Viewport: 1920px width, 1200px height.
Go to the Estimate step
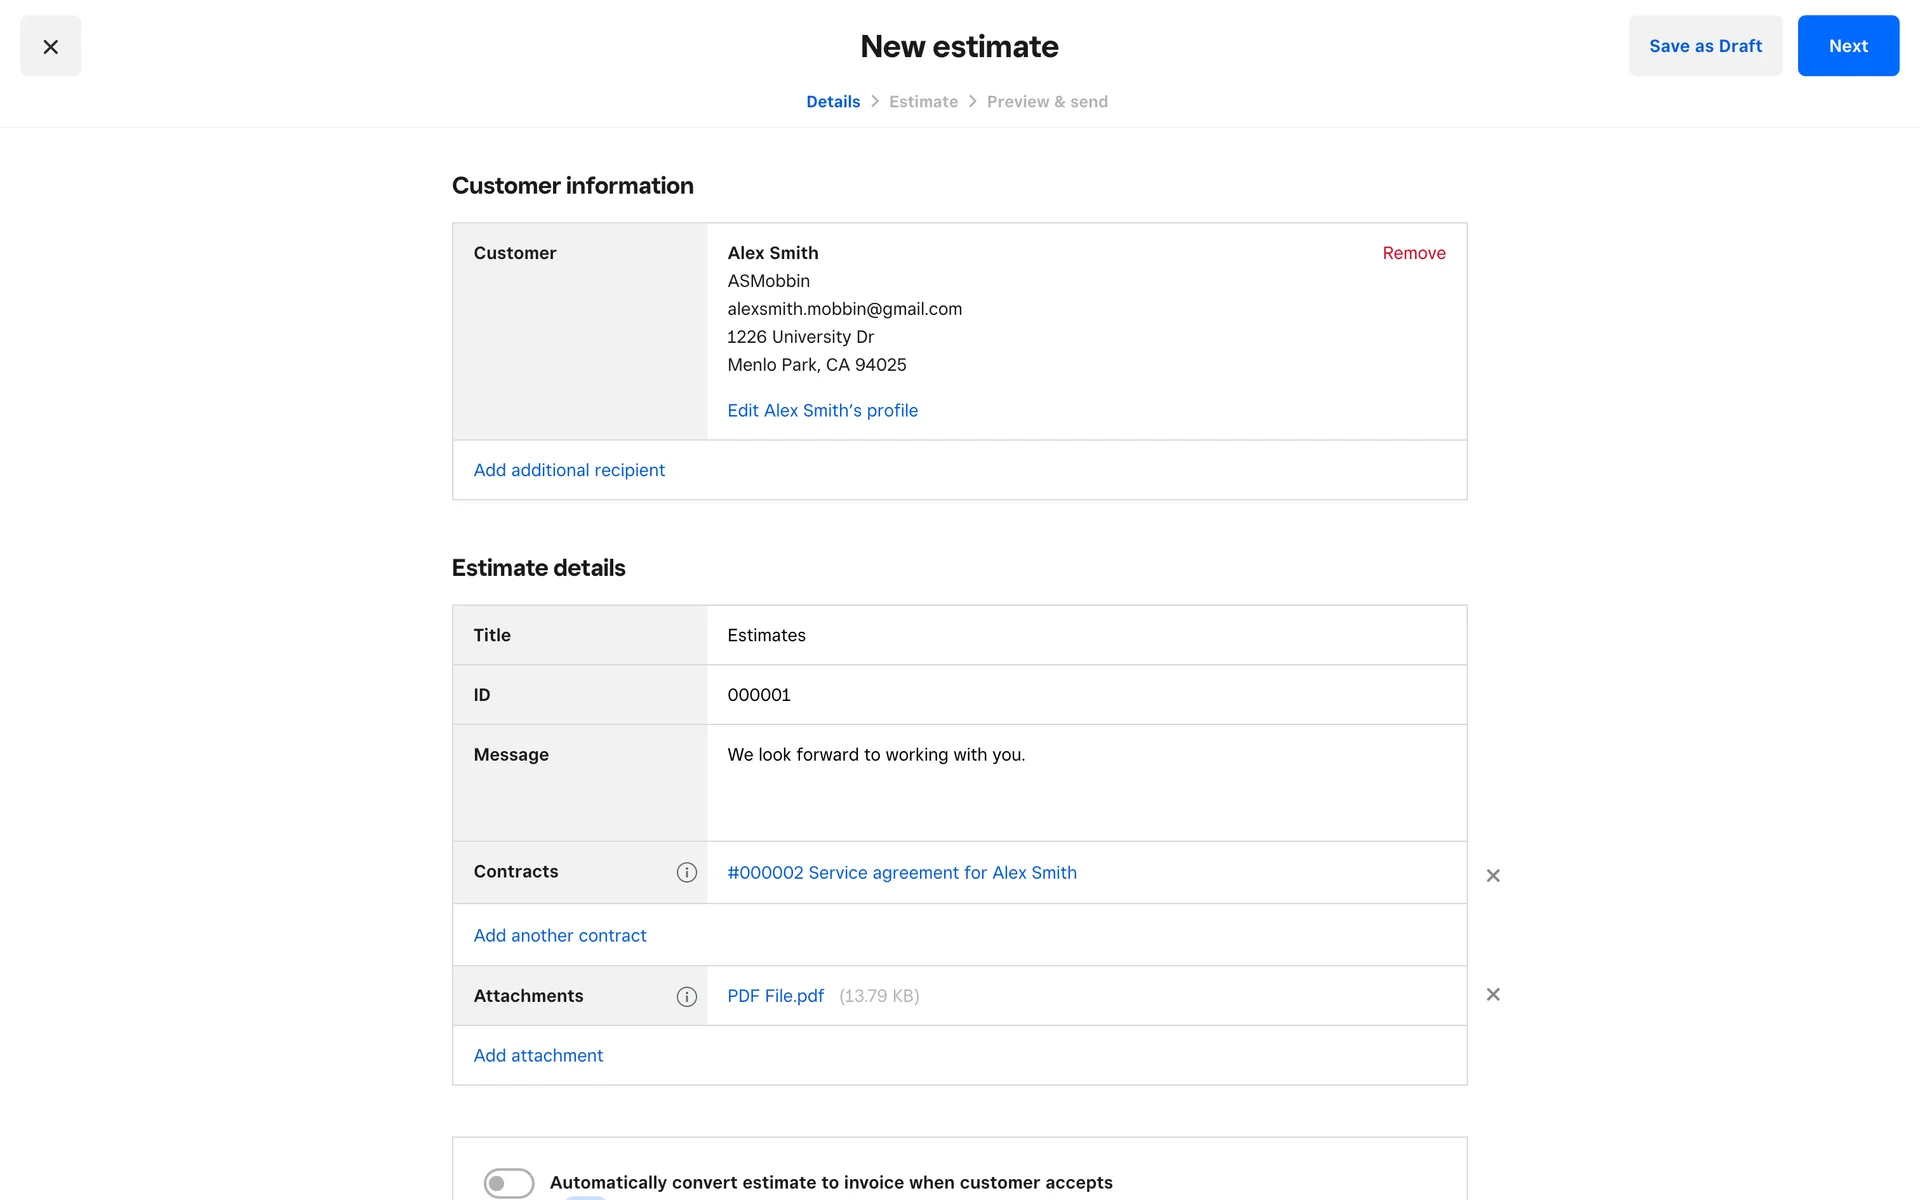(922, 102)
